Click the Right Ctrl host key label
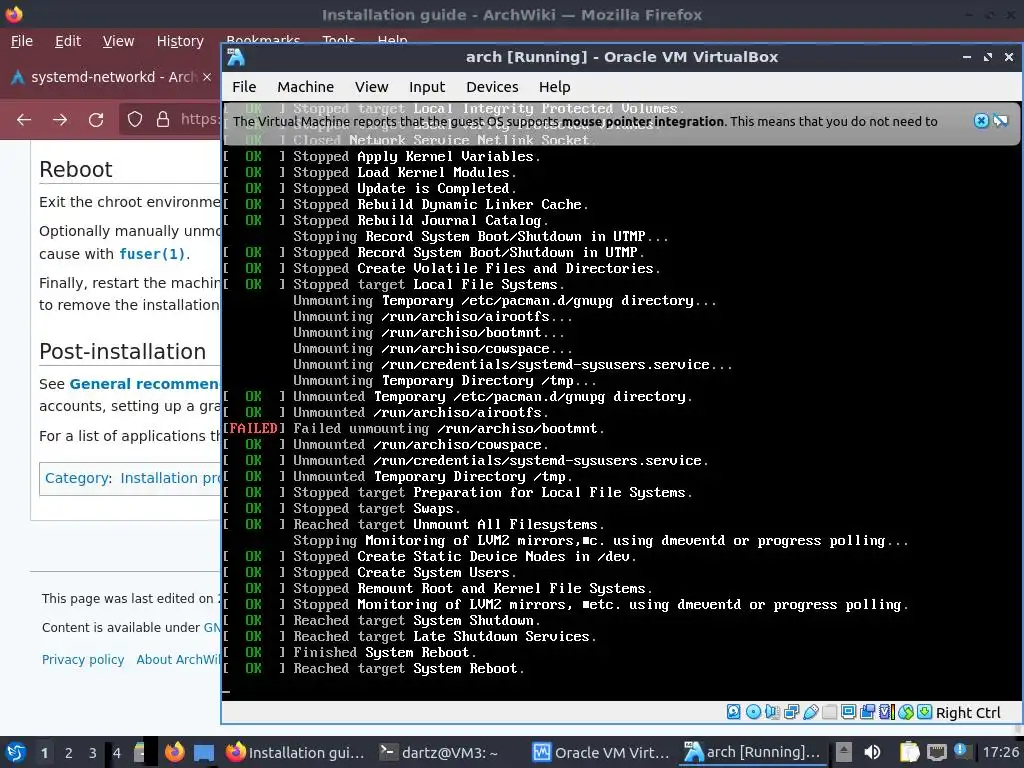The width and height of the screenshot is (1024, 768). 968,712
